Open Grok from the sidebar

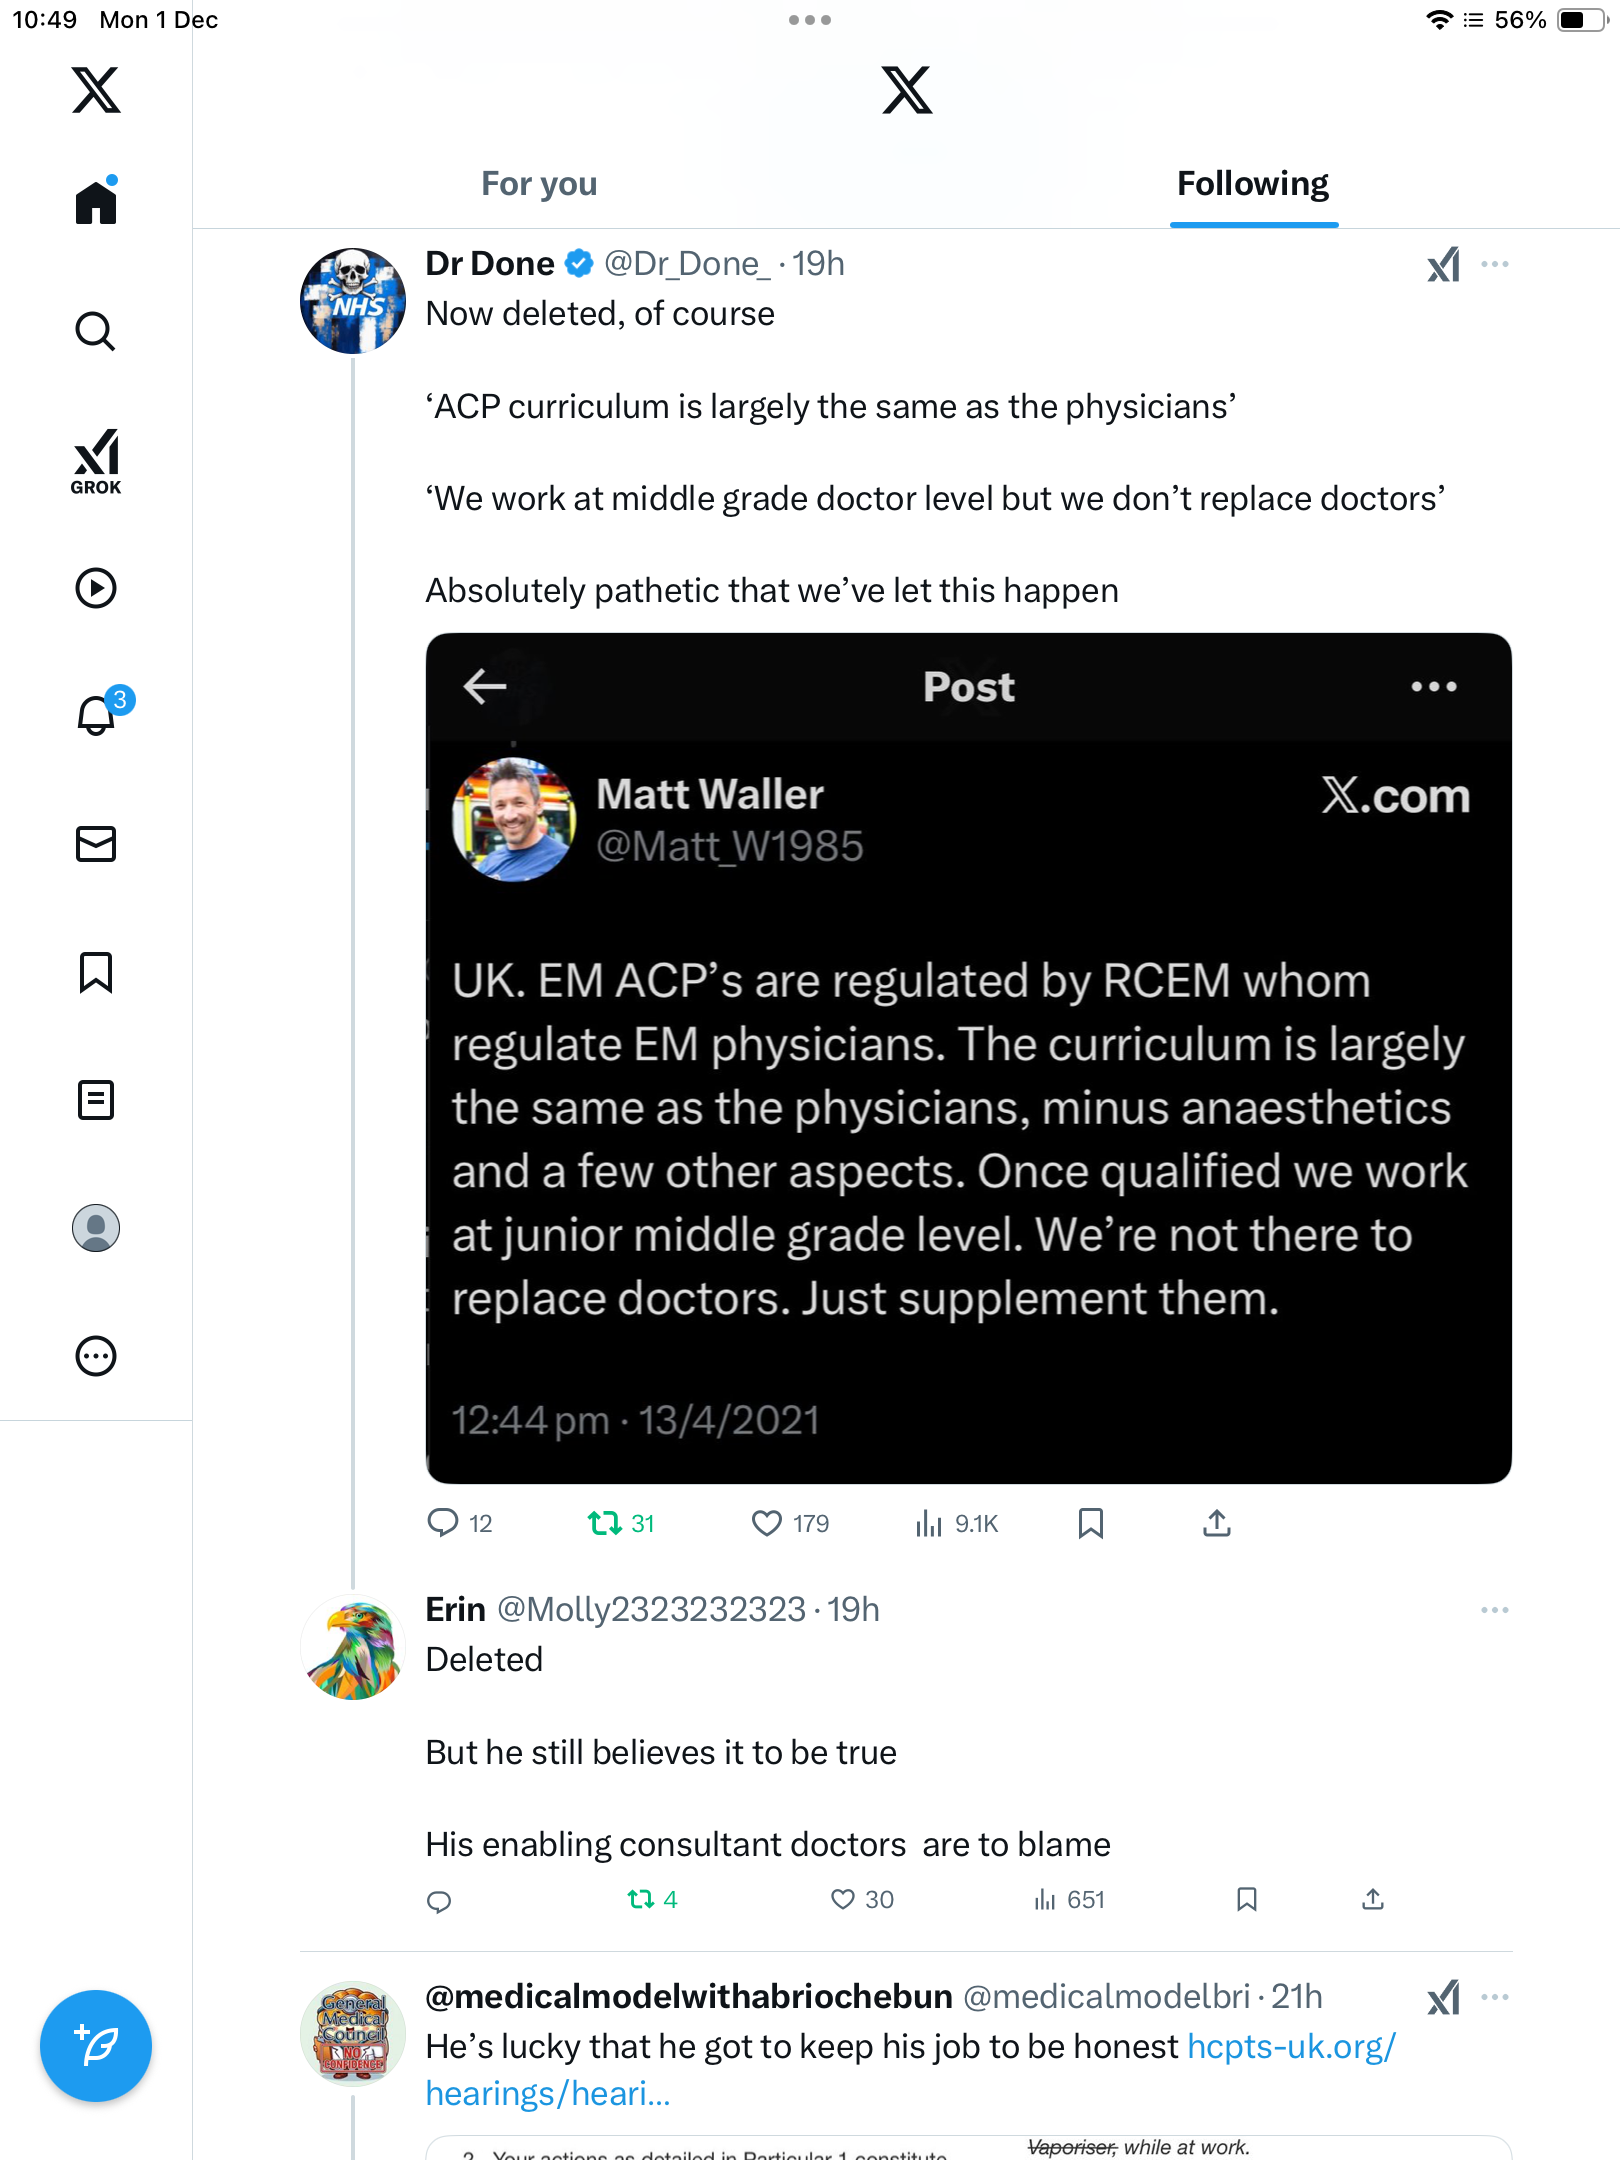coord(96,461)
